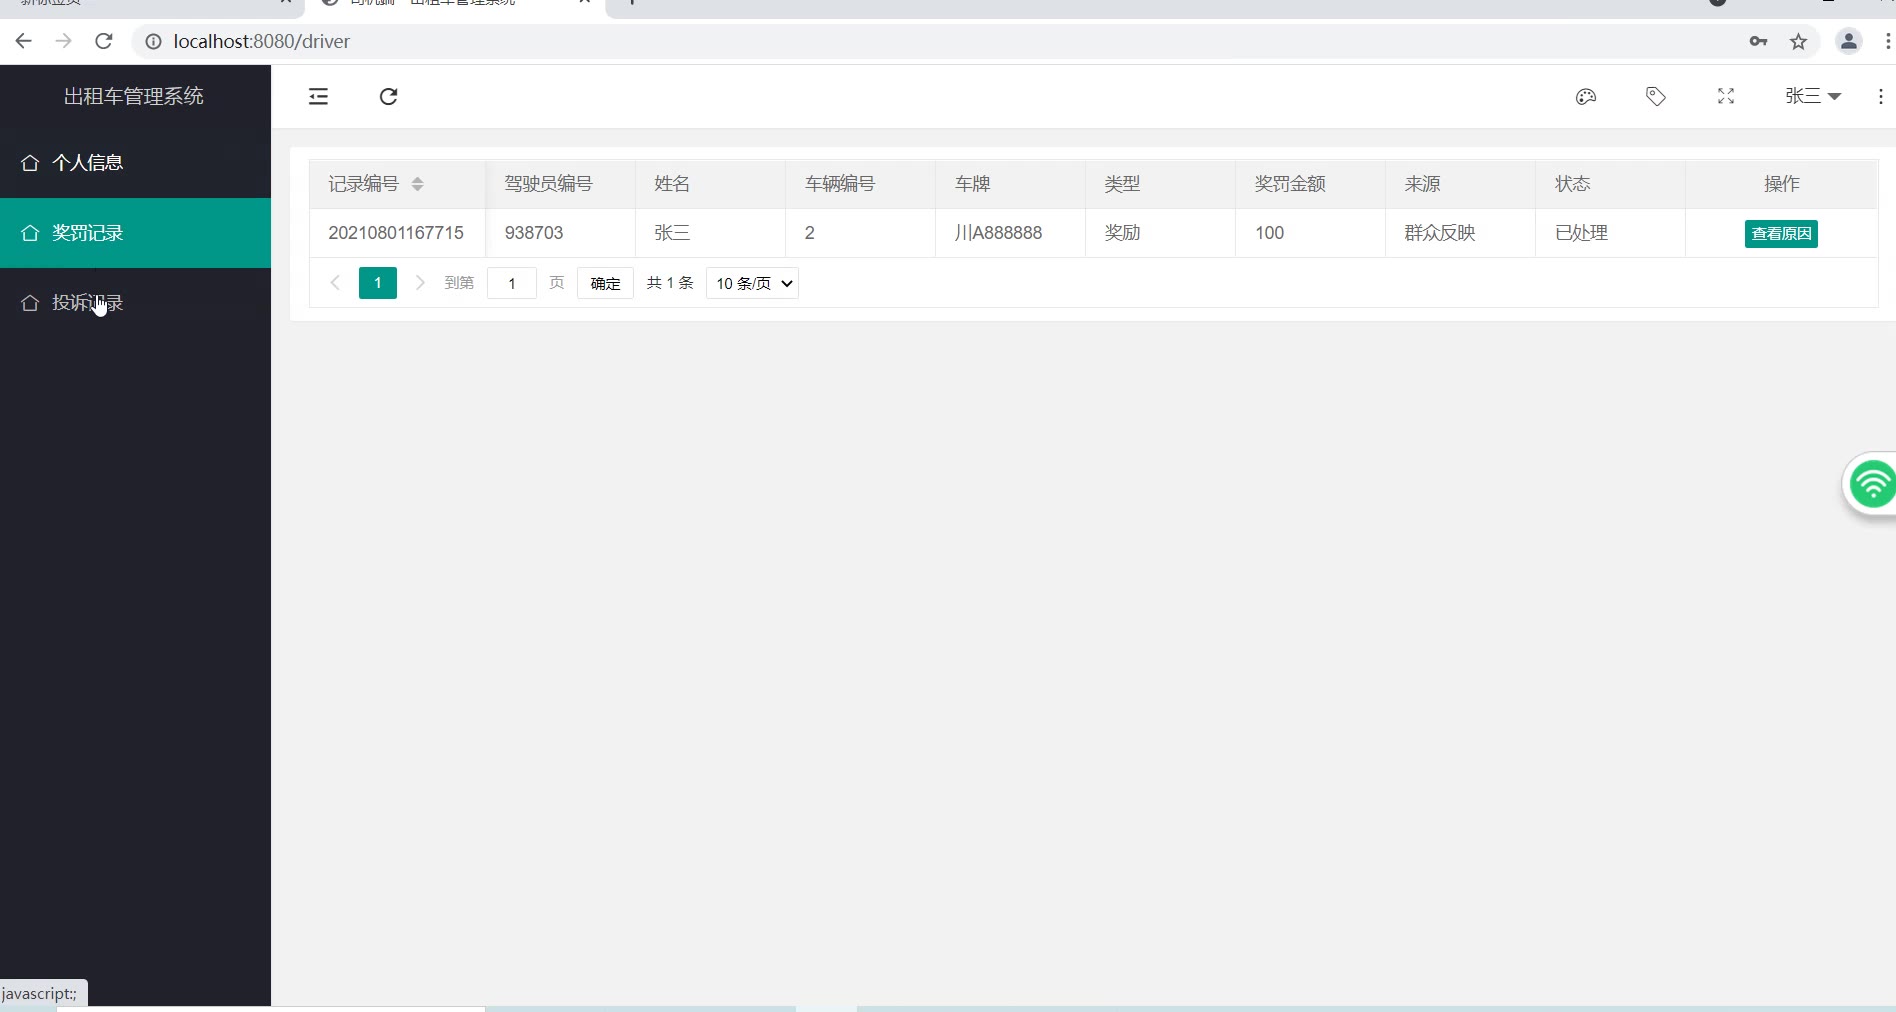Image resolution: width=1896 pixels, height=1012 pixels.
Task: Open the saved passwords key icon
Action: coord(1759,41)
